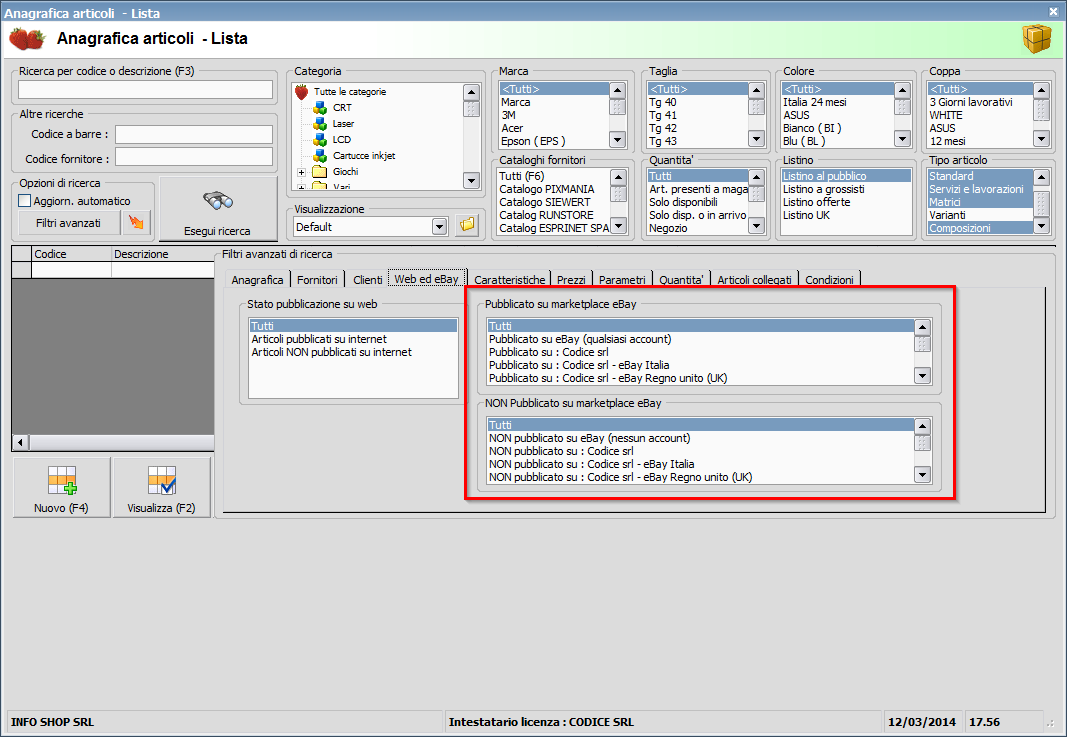Open the Visualizzazione Default dropdown
The width and height of the screenshot is (1067, 737).
pyautogui.click(x=440, y=227)
